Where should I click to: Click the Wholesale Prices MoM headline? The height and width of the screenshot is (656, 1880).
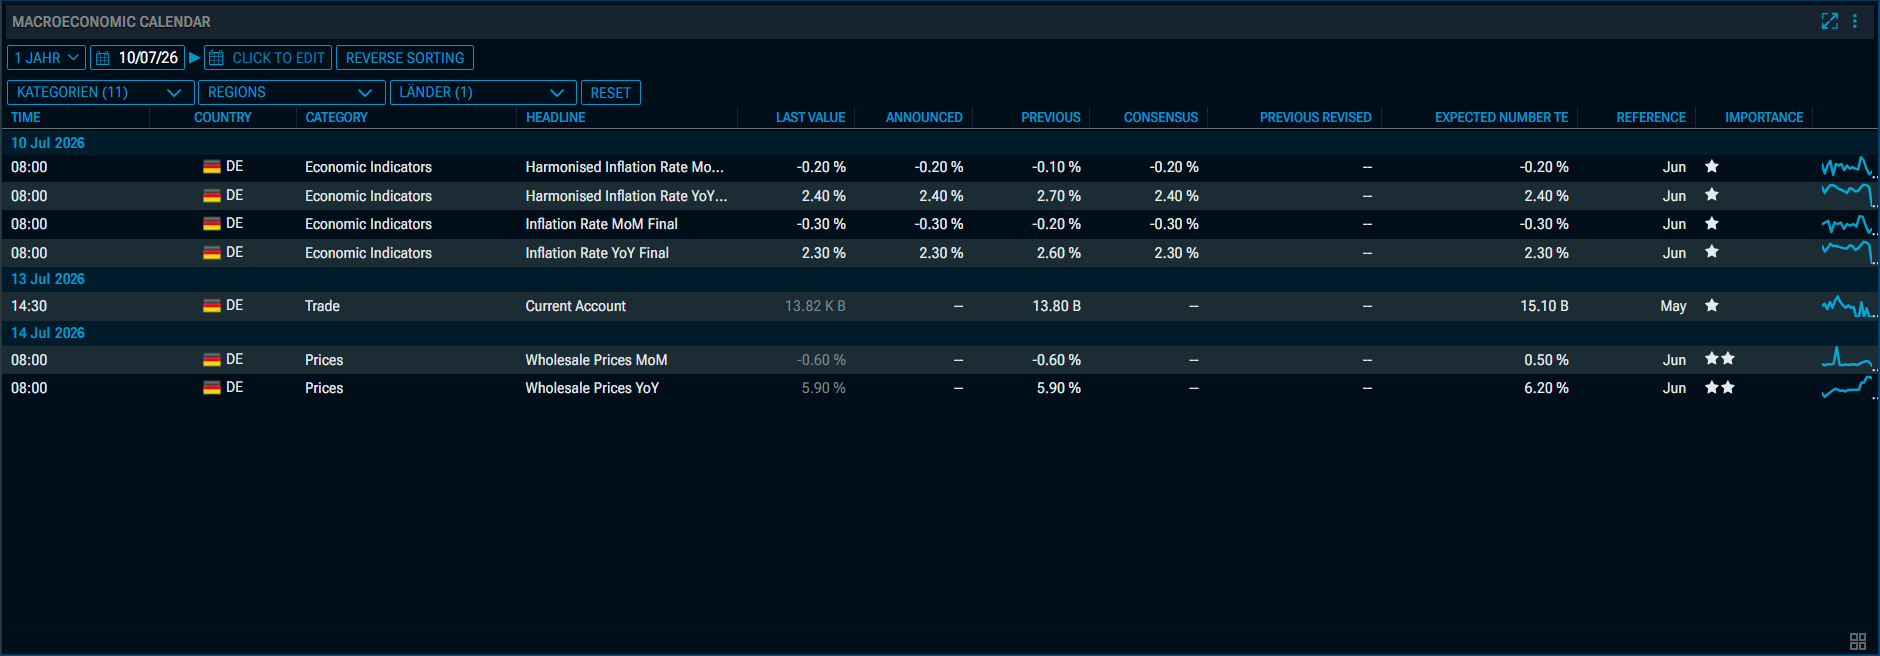(x=597, y=360)
